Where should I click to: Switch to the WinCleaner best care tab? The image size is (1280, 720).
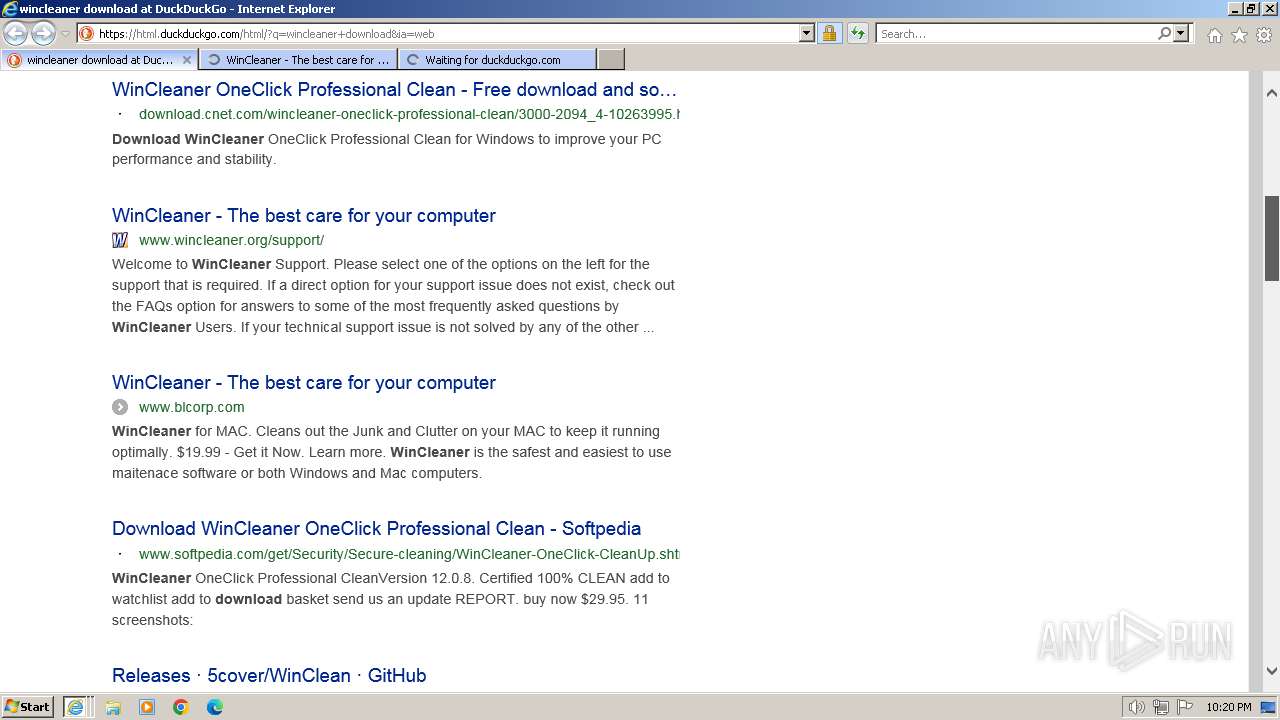pyautogui.click(x=298, y=59)
